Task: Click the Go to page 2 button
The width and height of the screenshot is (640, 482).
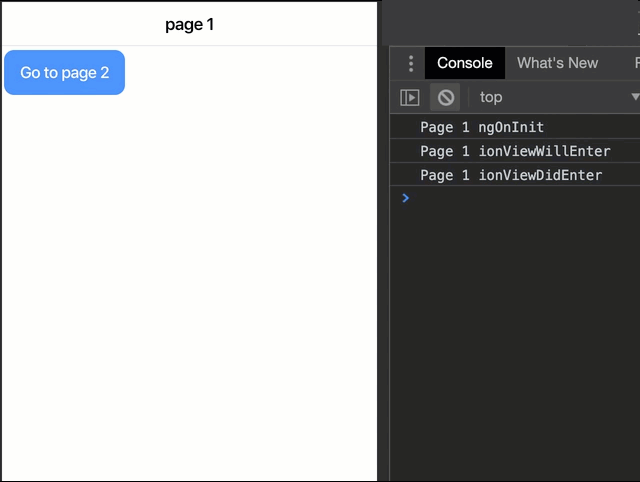Action: click(x=64, y=73)
